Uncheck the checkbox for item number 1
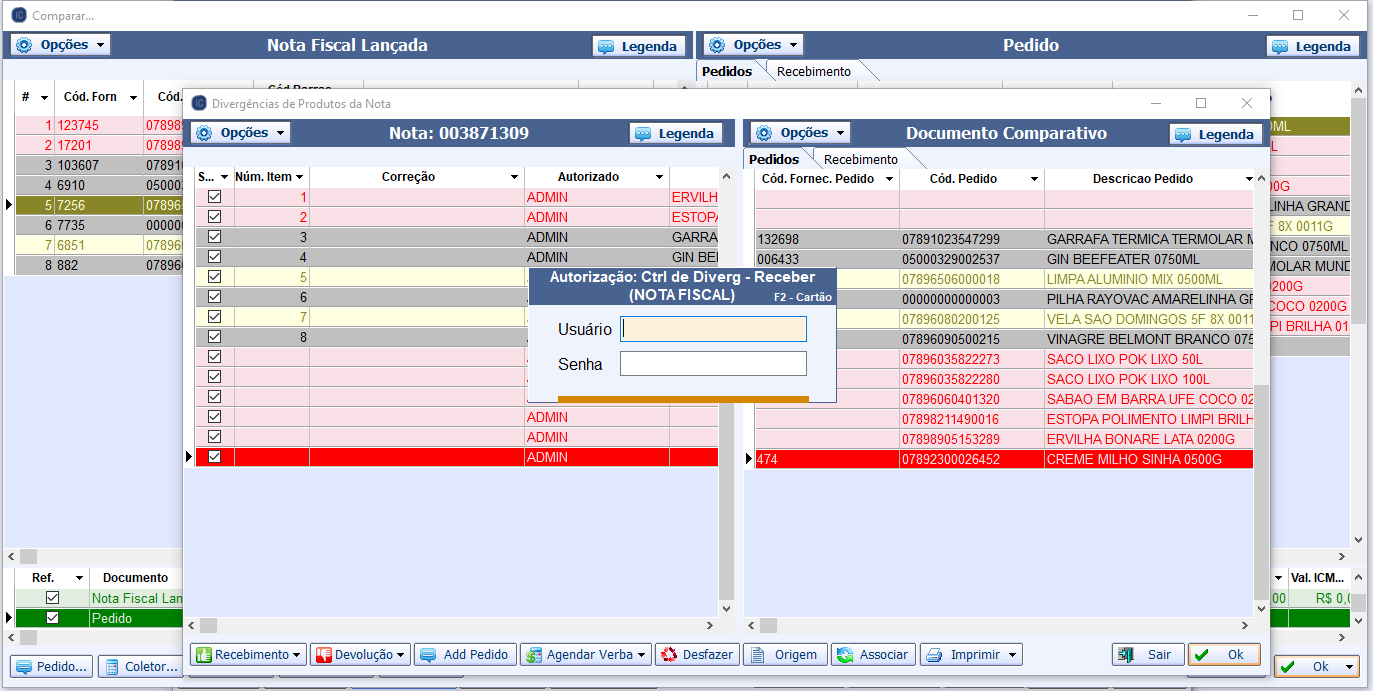This screenshot has width=1373, height=691. coord(214,197)
